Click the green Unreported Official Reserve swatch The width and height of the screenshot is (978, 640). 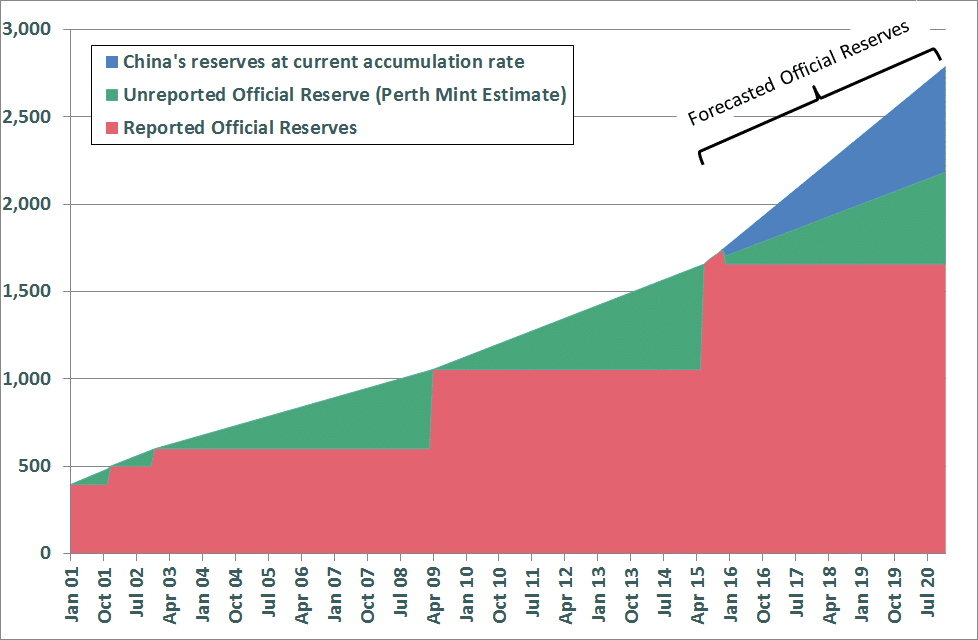pos(112,95)
